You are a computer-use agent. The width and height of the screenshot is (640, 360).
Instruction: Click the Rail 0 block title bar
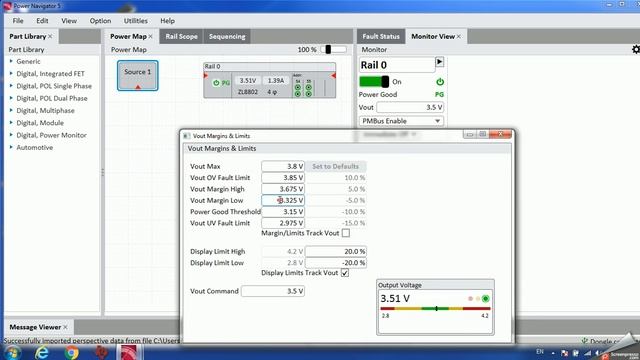coord(269,66)
